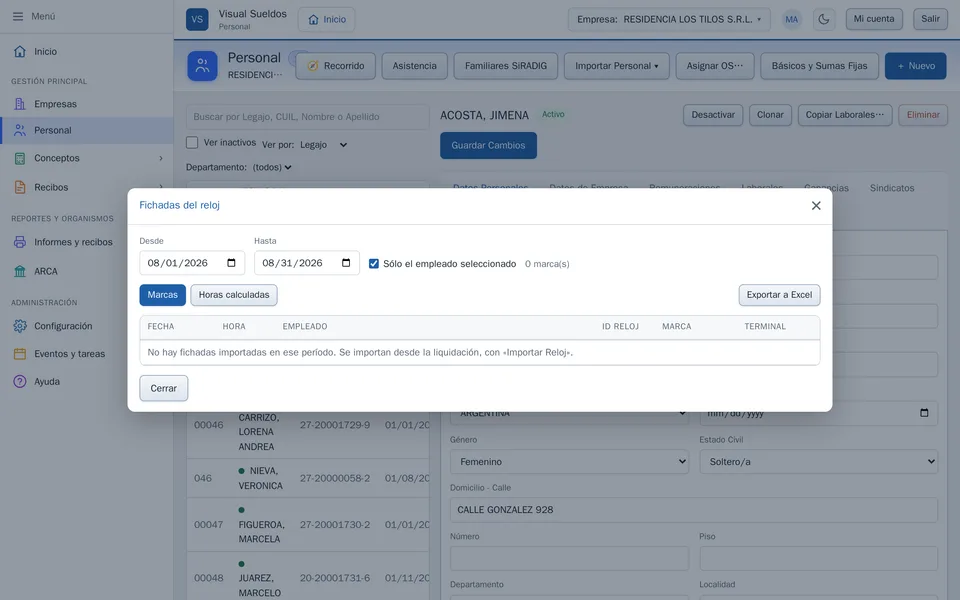Click the Recibos document icon

tap(20, 187)
